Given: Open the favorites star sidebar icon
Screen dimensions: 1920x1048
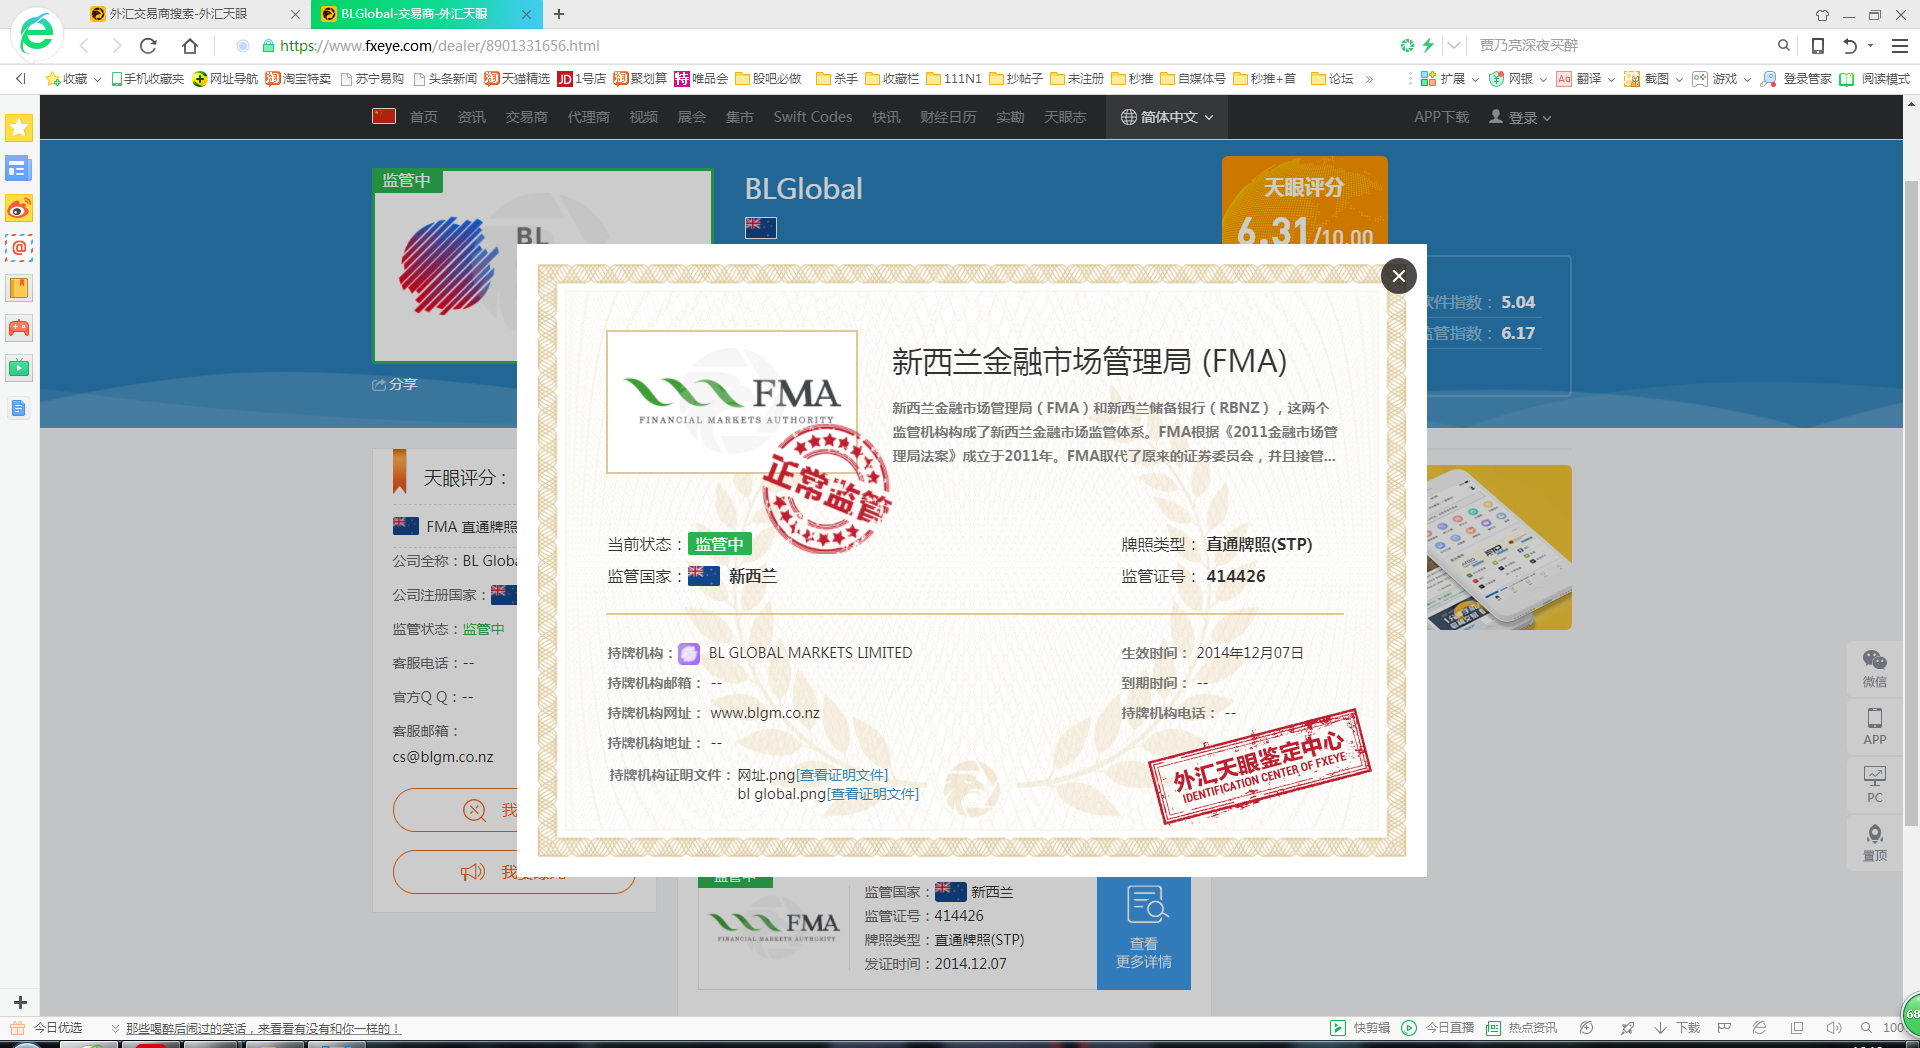Looking at the screenshot, I should click(19, 128).
